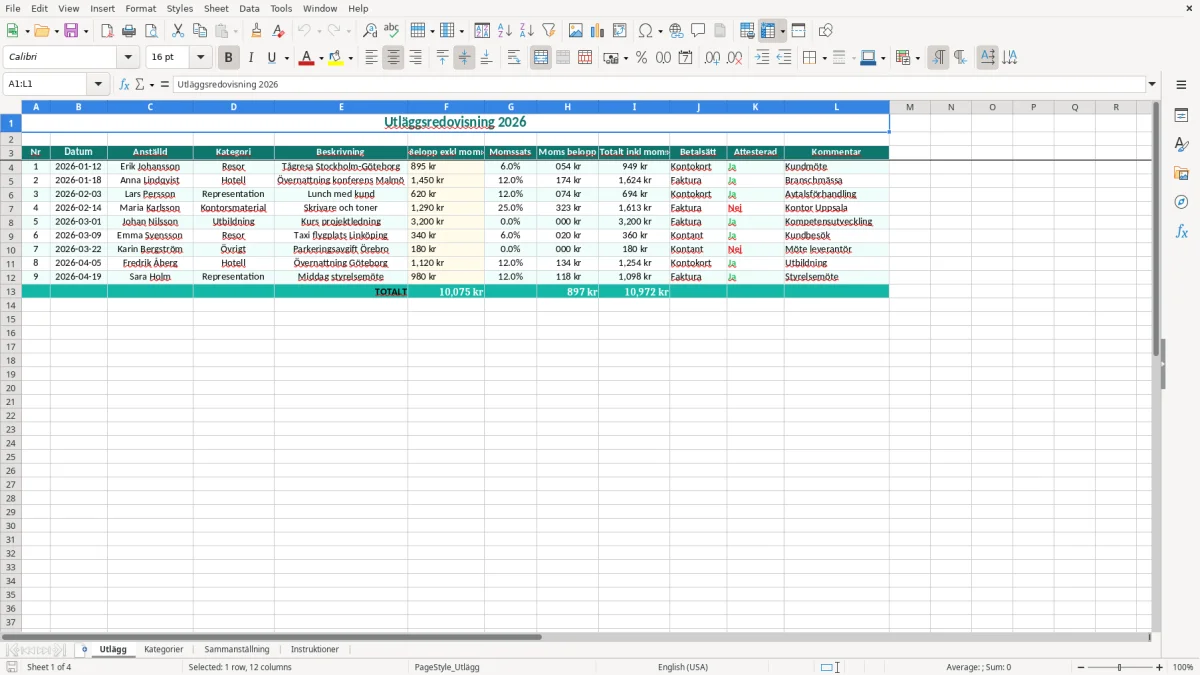Click the Save document icon

[x=71, y=31]
